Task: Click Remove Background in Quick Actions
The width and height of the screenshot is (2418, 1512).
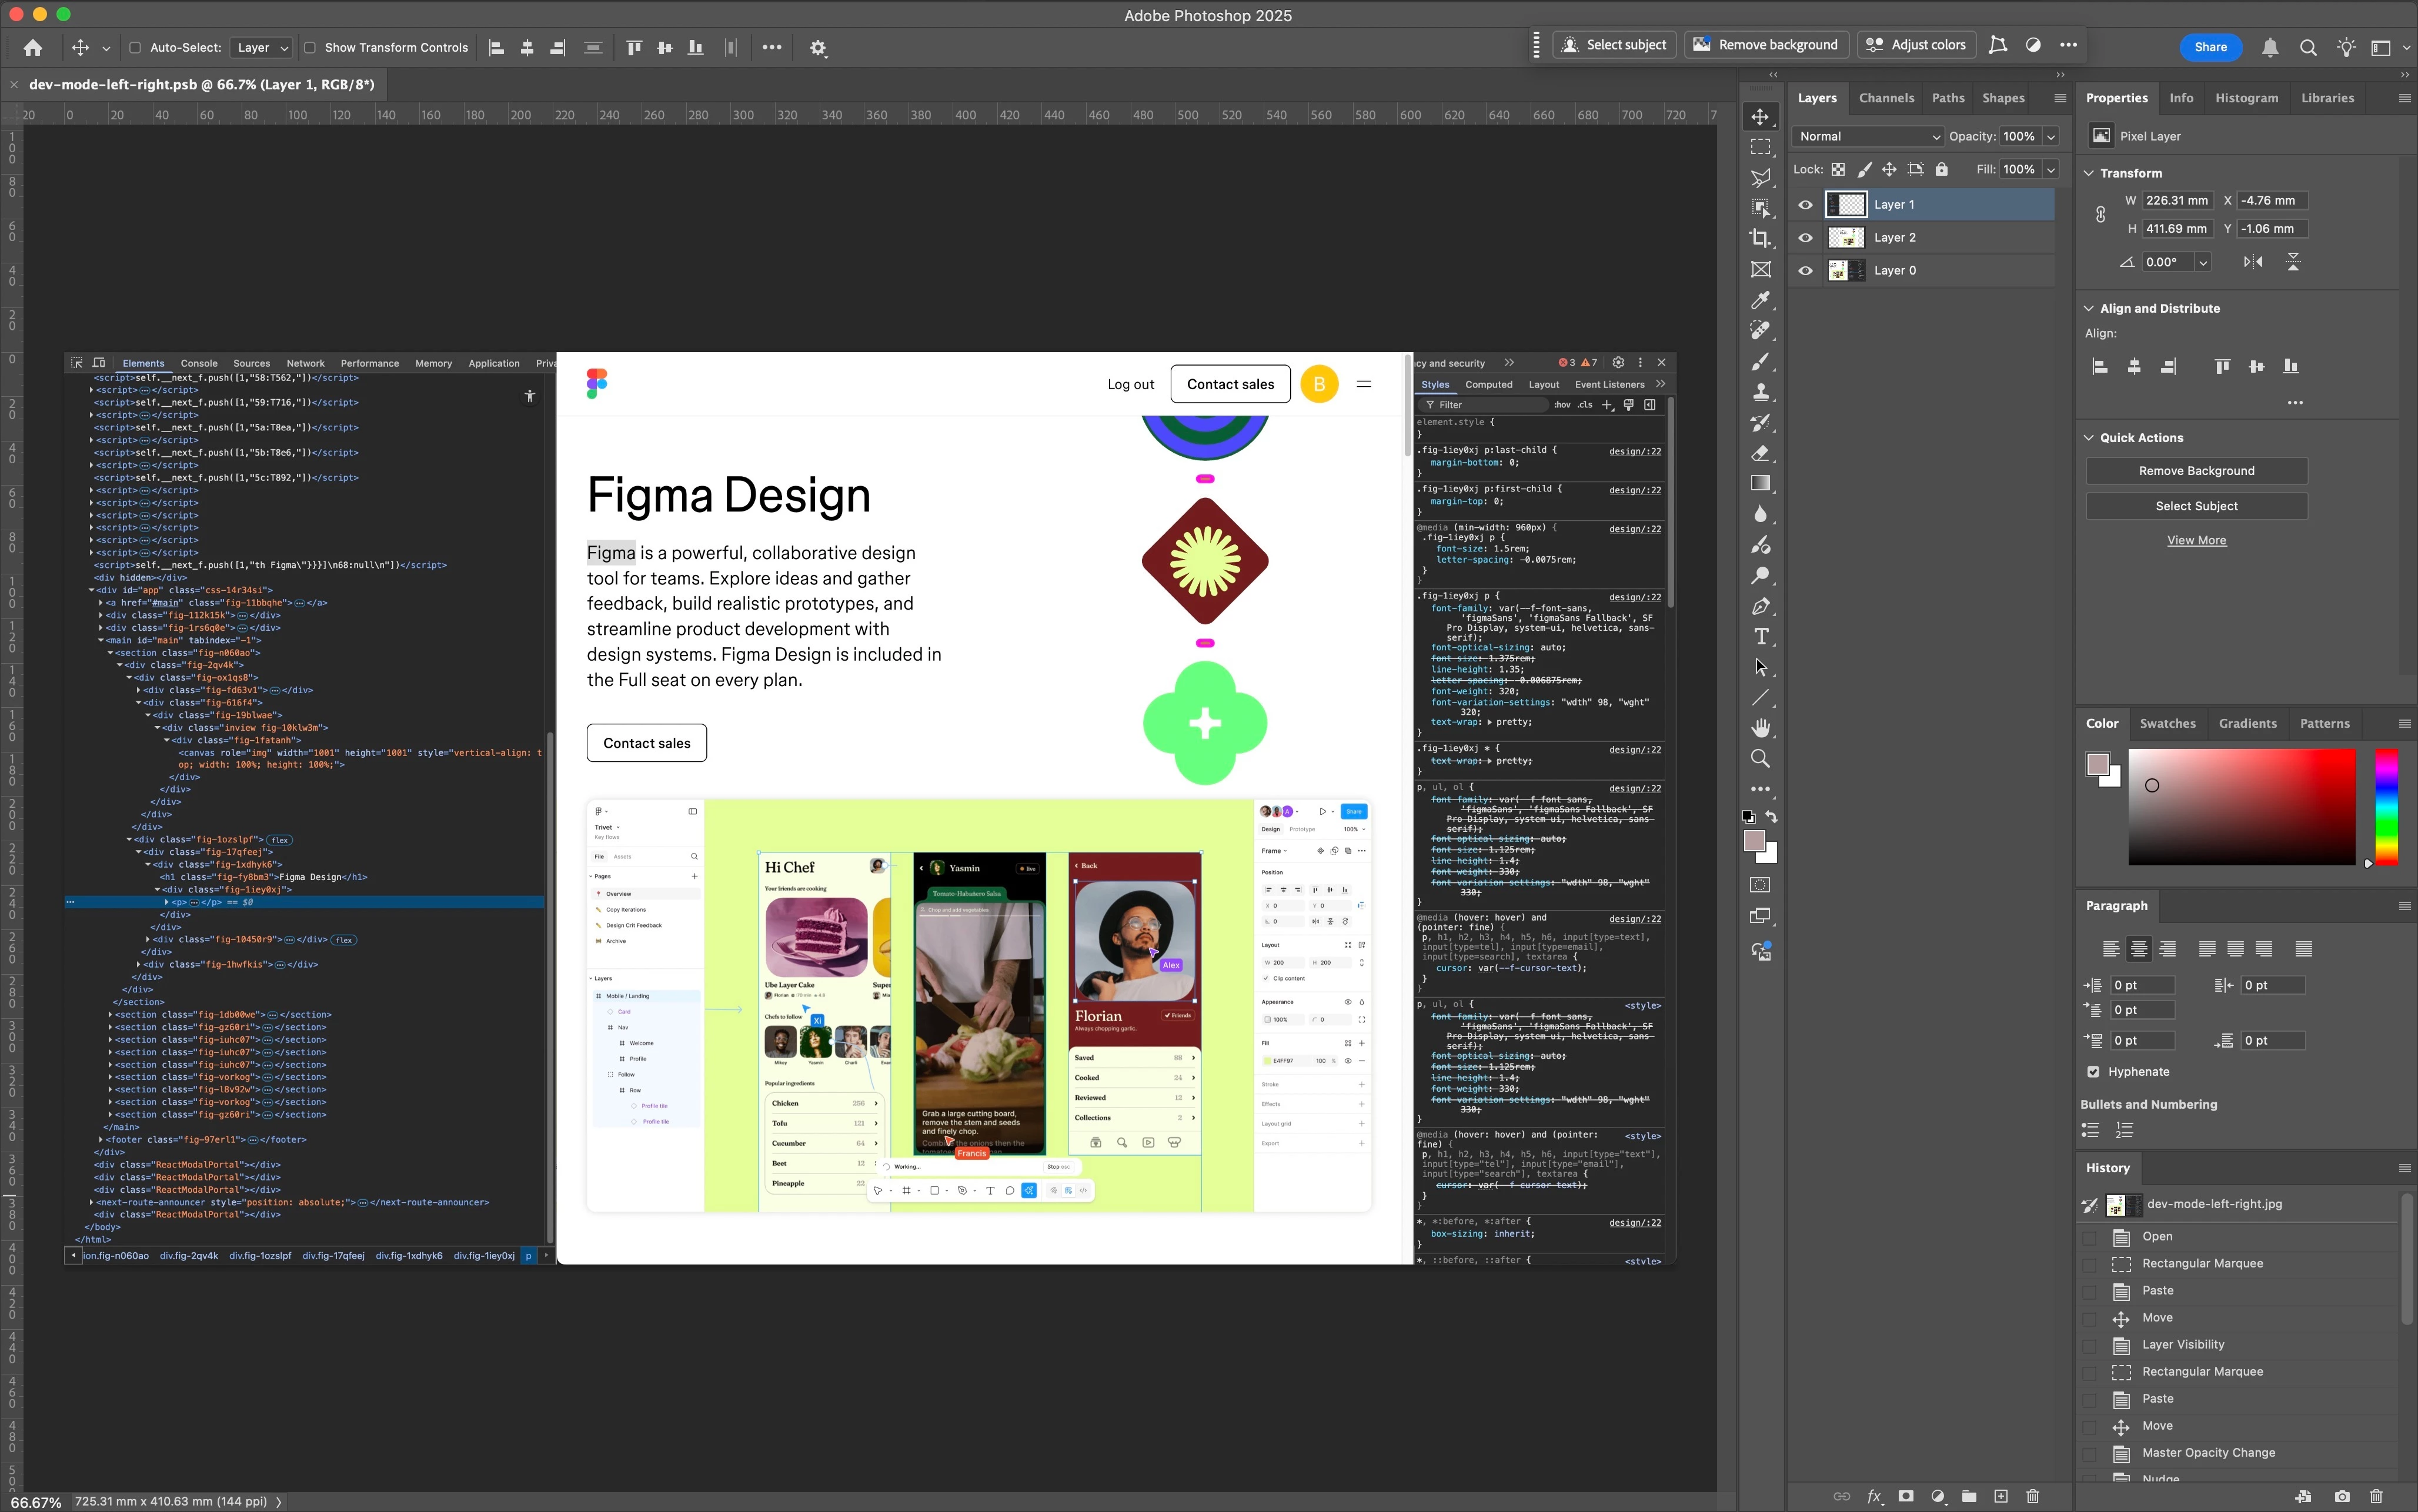Action: (2196, 471)
